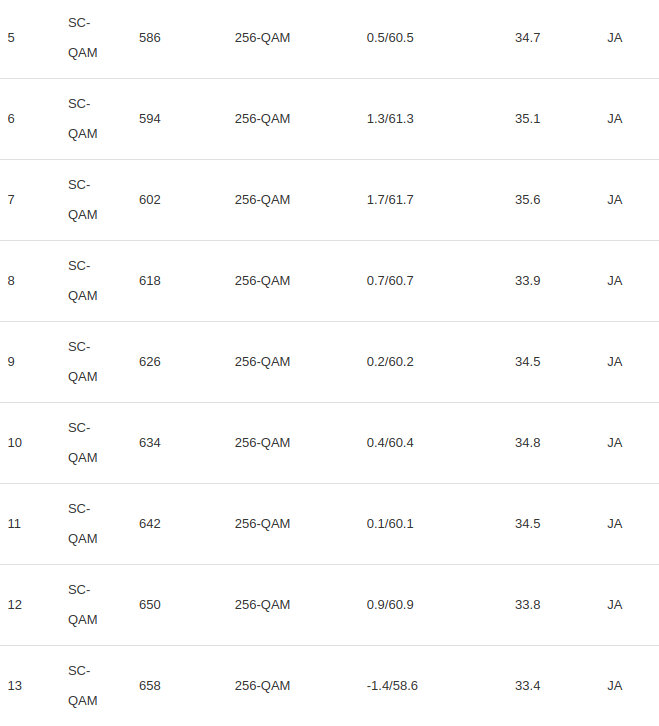
Task: Select frequency 634 in channel 10 row
Action: [149, 443]
